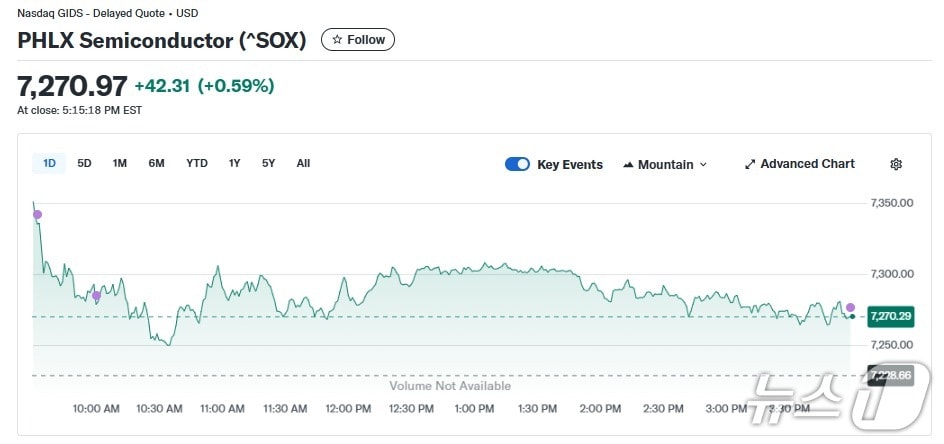Click the 7,270.29 current price label
This screenshot has width=944, height=444.
pyautogui.click(x=889, y=316)
